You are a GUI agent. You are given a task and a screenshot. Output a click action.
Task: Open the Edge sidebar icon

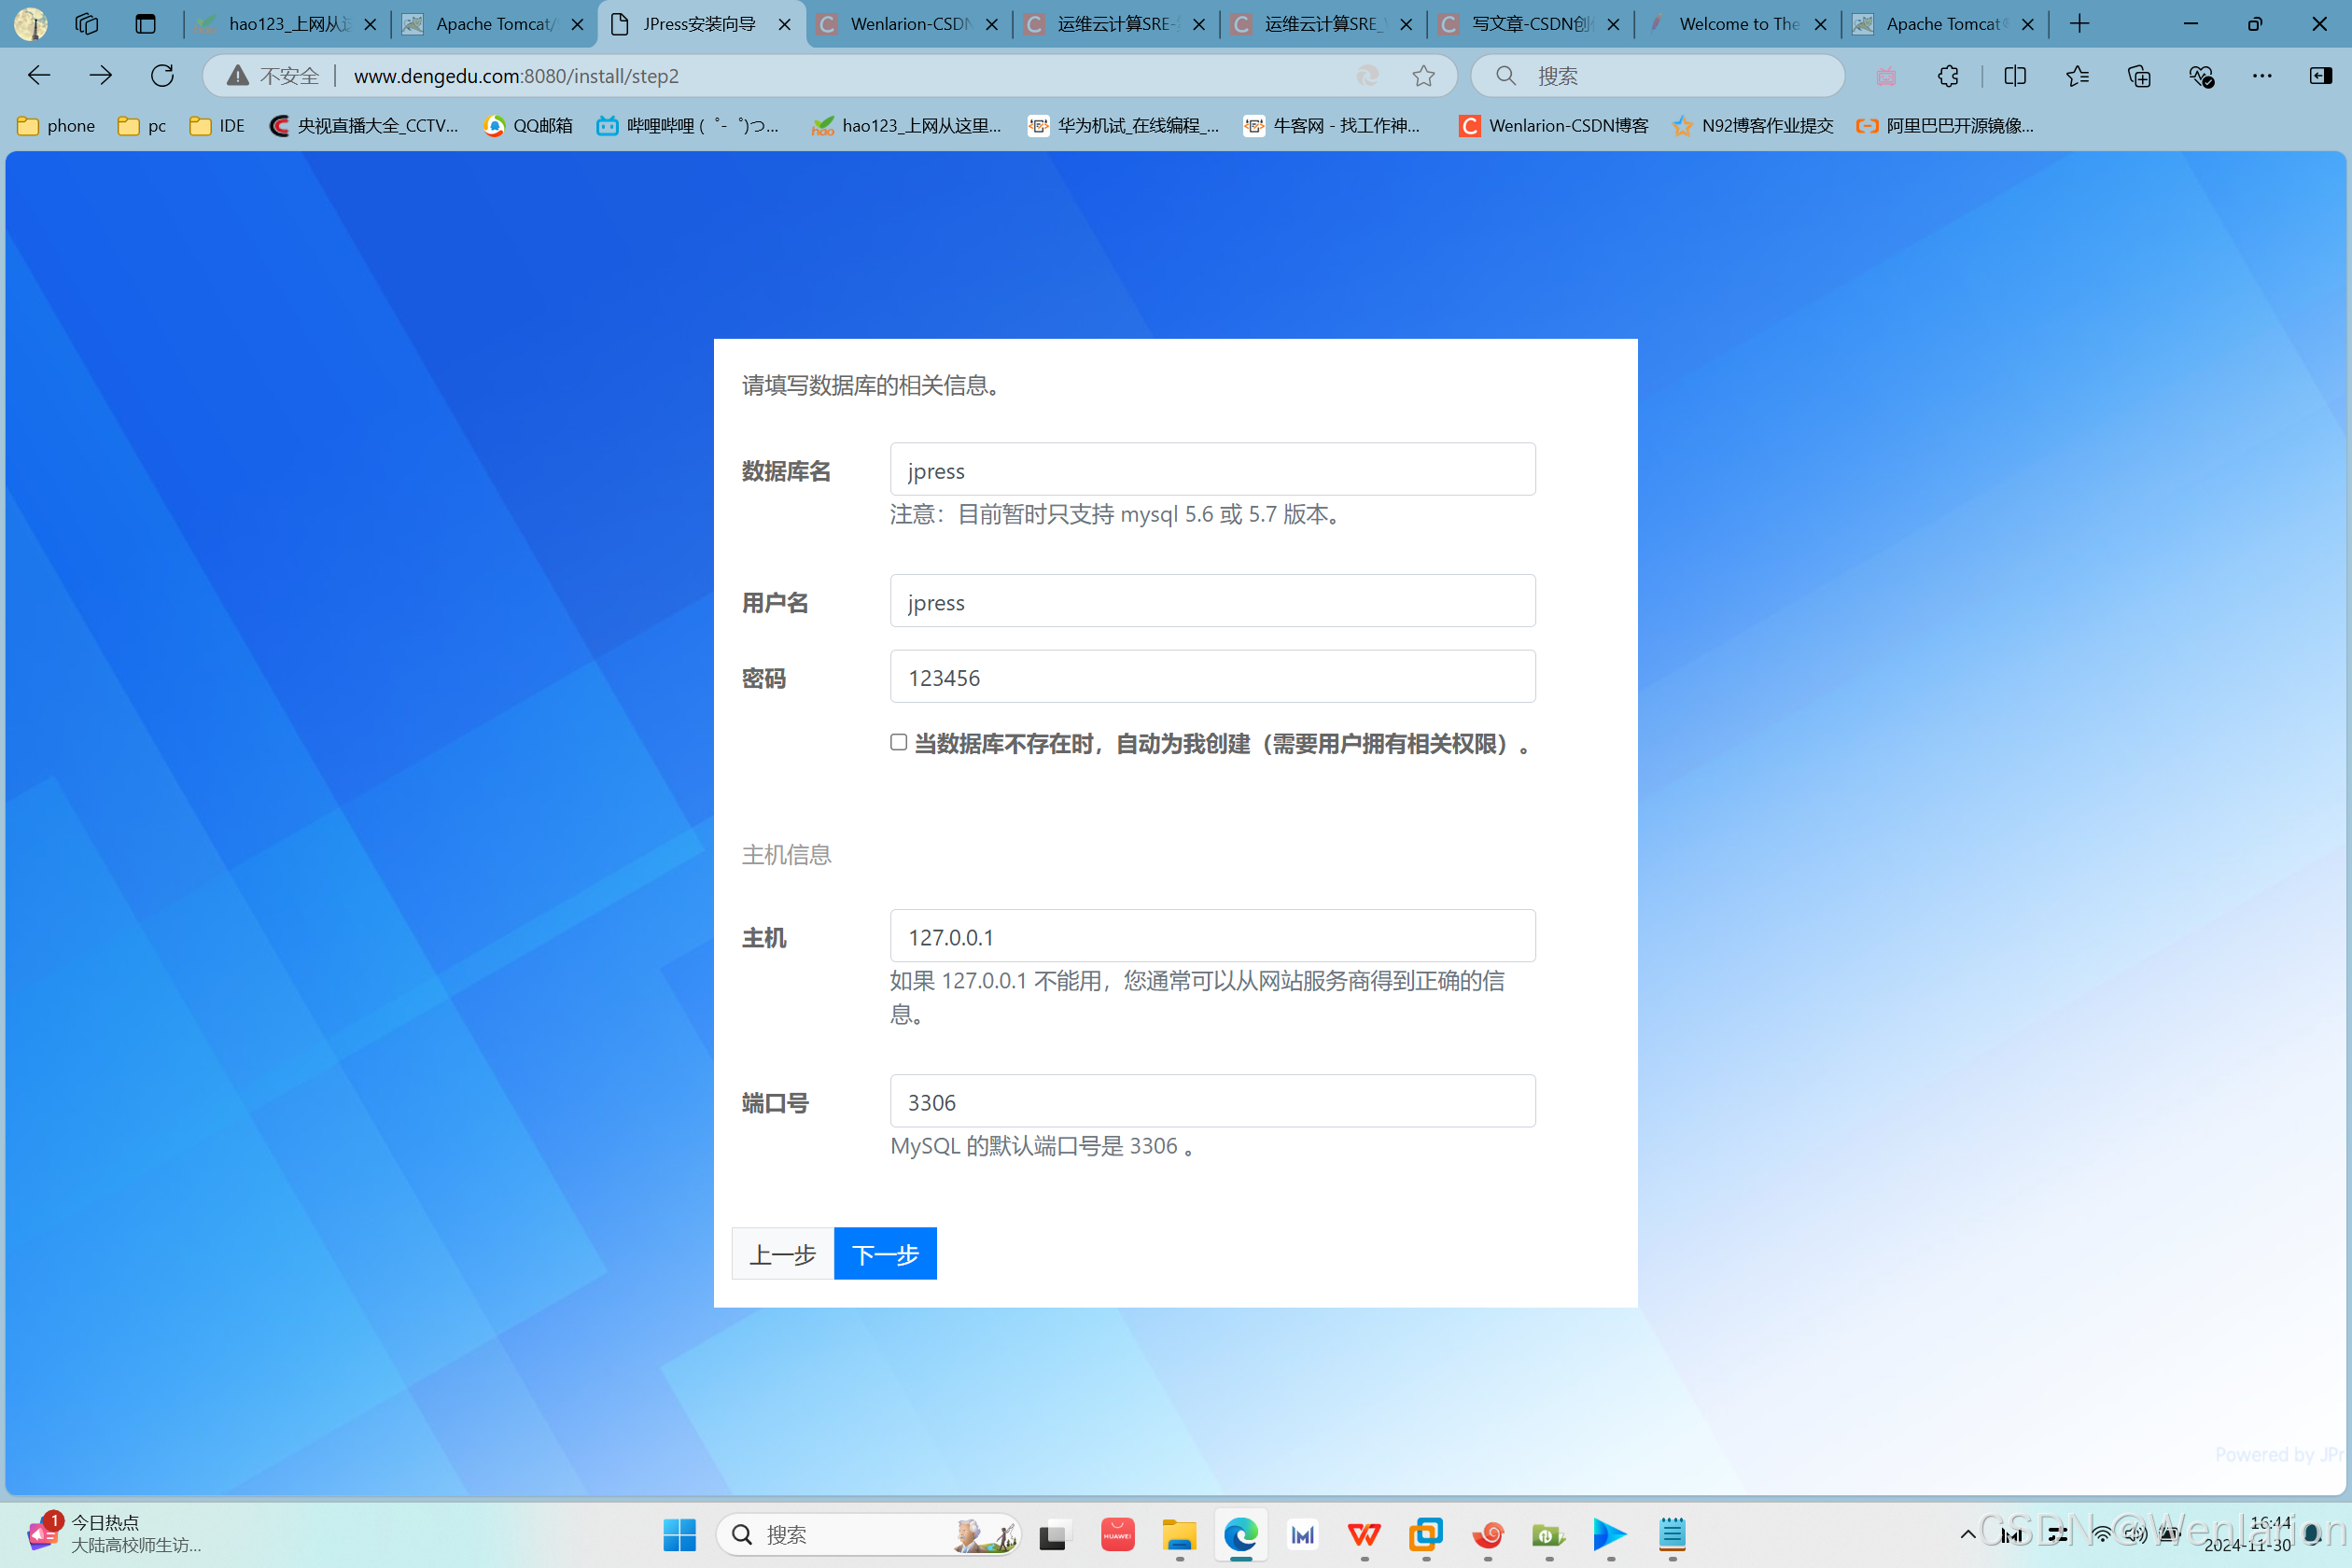click(x=2320, y=76)
